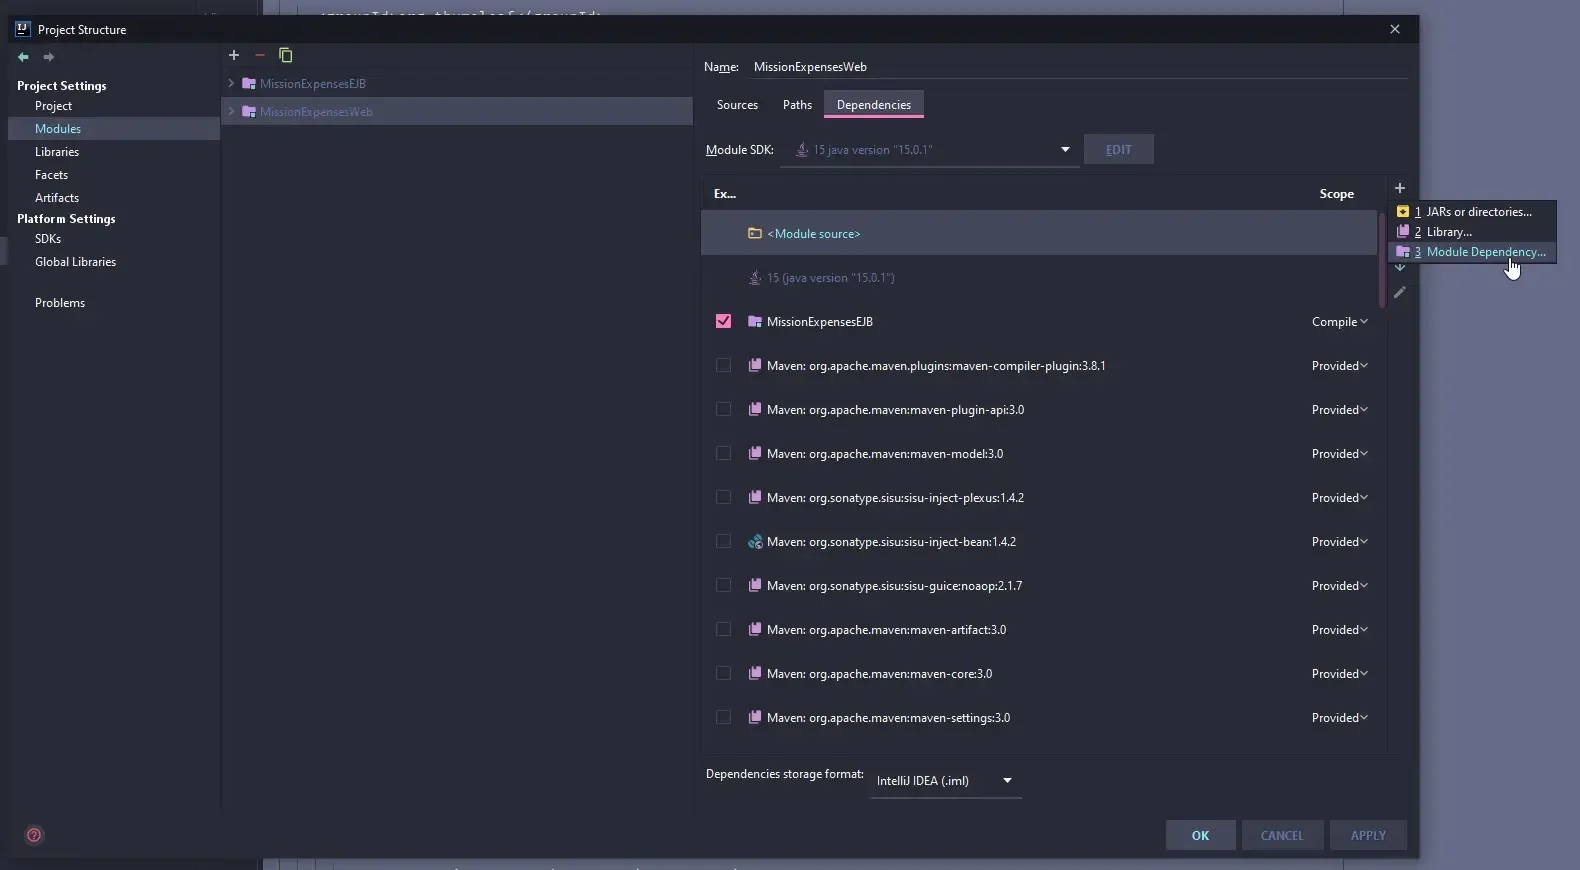Switch to the Sources tab
Image resolution: width=1580 pixels, height=870 pixels.
[x=737, y=105]
